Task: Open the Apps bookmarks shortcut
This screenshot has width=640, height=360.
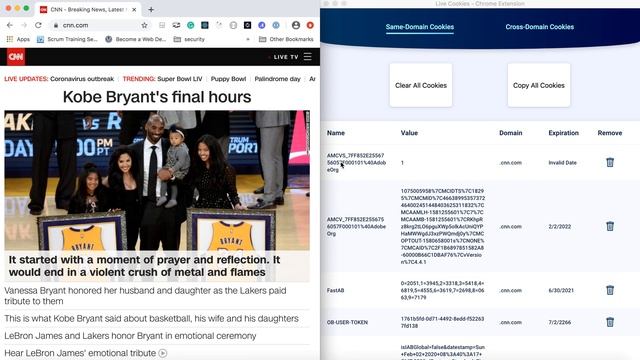Action: pyautogui.click(x=18, y=39)
